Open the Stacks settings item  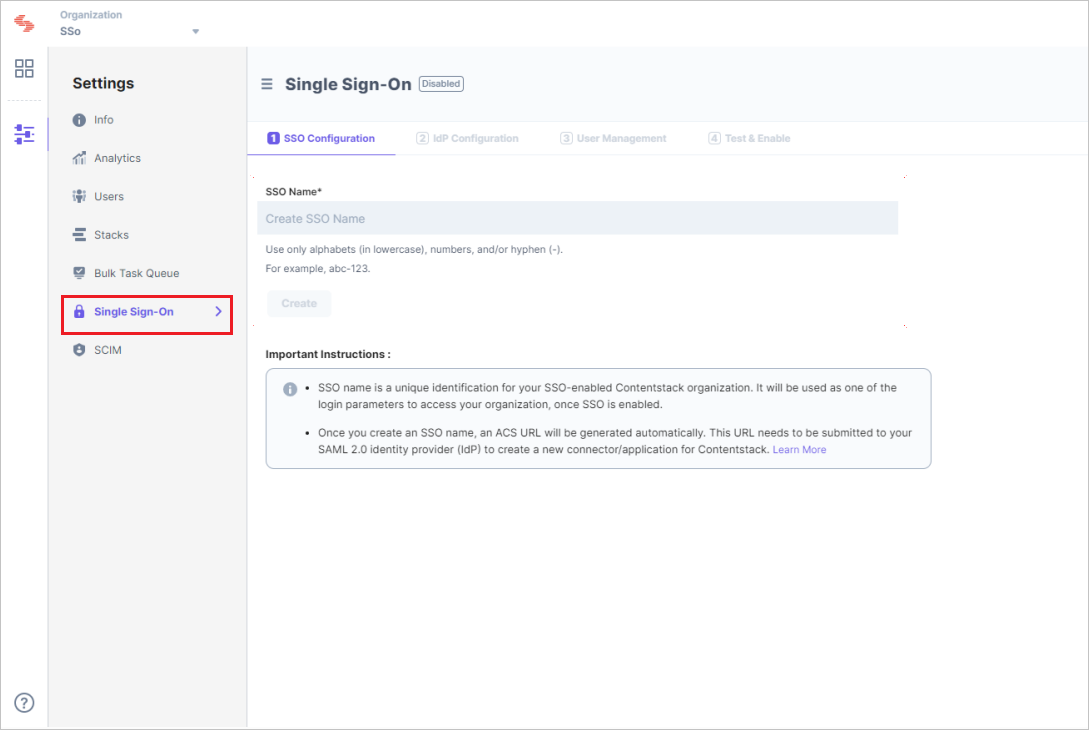tap(79, 234)
